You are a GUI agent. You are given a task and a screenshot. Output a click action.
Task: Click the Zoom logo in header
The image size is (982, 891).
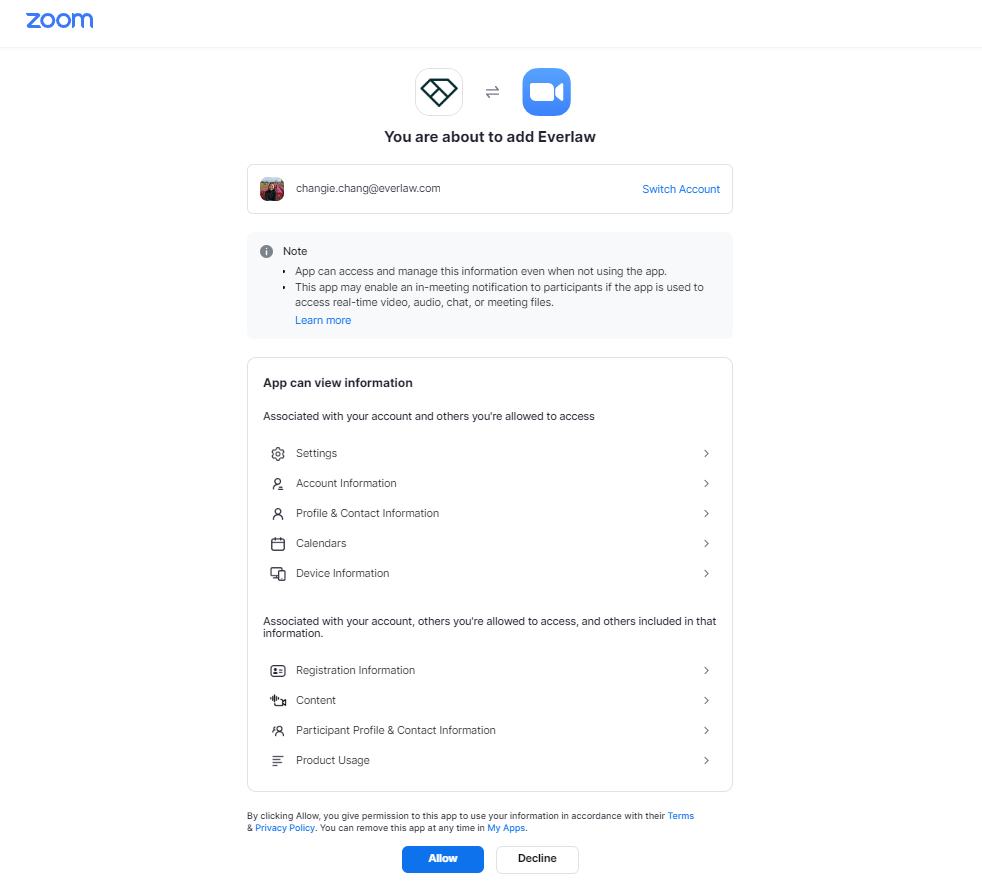(59, 21)
